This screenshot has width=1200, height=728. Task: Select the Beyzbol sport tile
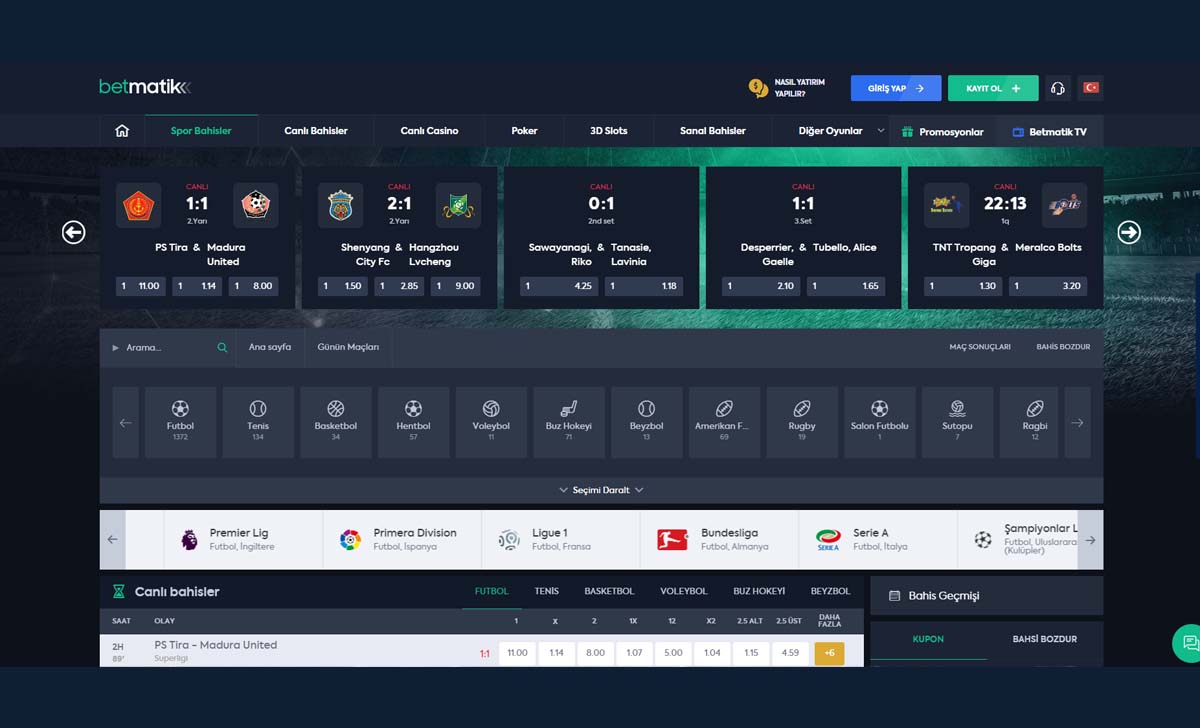(x=646, y=422)
